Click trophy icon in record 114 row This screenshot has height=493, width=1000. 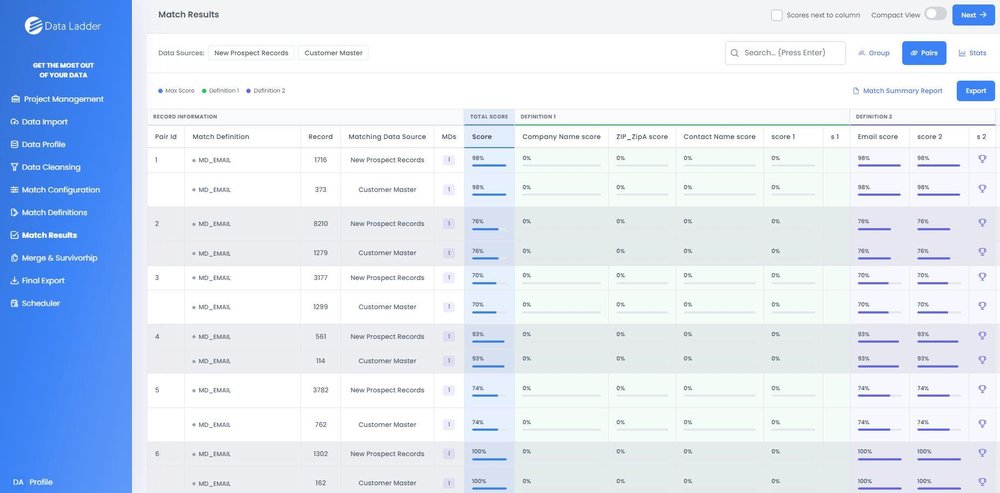982,360
